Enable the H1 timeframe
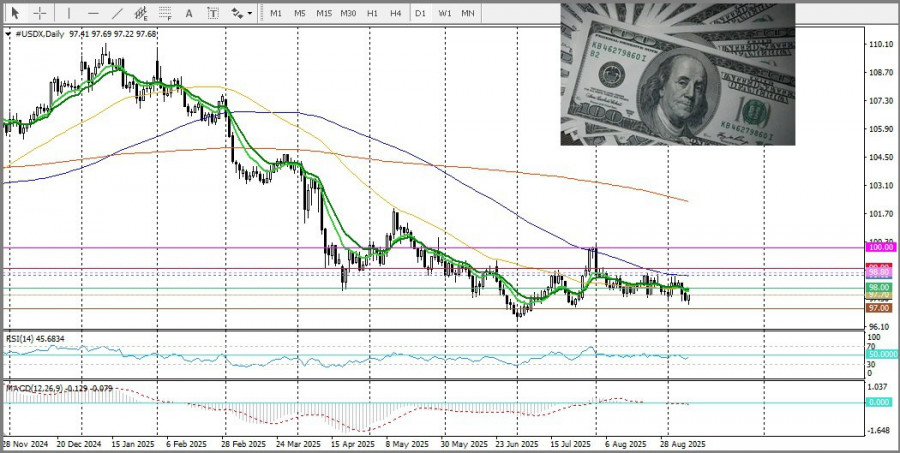 [372, 13]
